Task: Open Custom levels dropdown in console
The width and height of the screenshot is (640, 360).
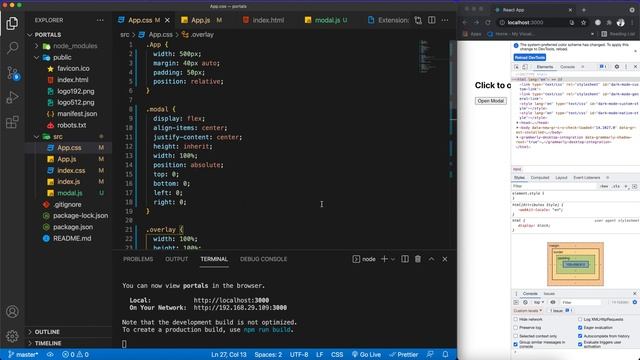Action: click(527, 311)
